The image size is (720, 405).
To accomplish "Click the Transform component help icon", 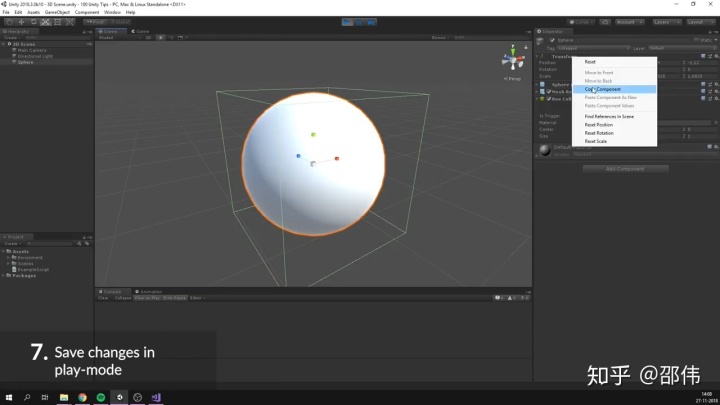I will pyautogui.click(x=703, y=56).
